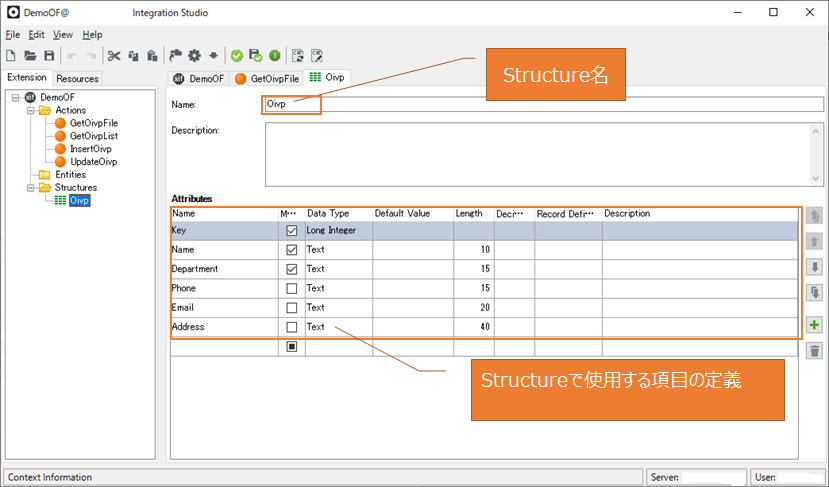829x487 pixels.
Task: Enable mandatory checkbox for Phone attribute
Action: click(x=291, y=288)
